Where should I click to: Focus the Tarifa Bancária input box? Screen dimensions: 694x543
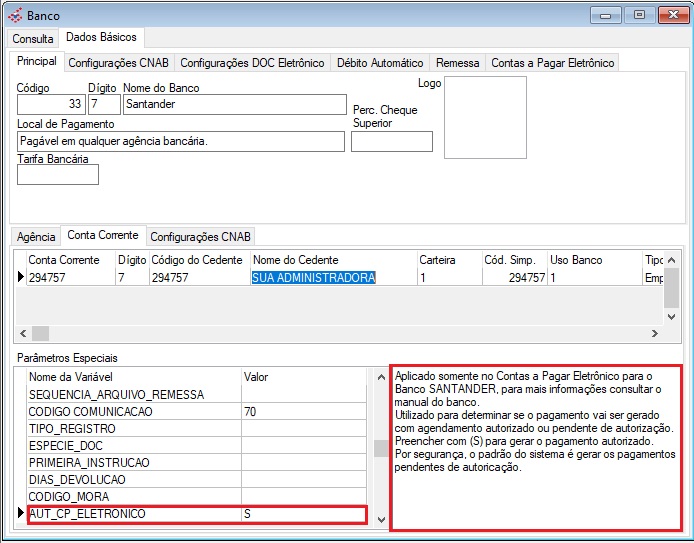(x=58, y=175)
